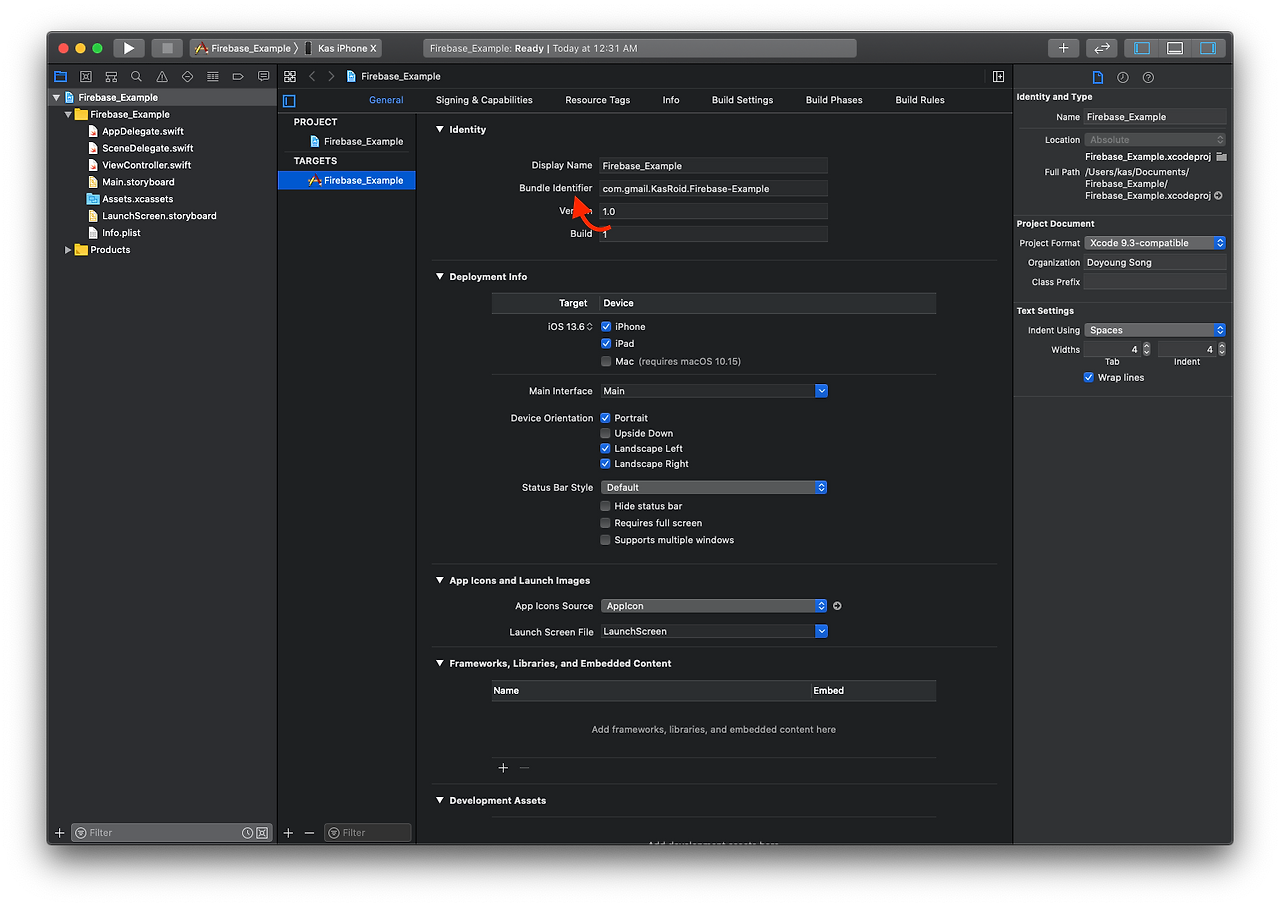This screenshot has width=1280, height=907.
Task: Open the Report navigator speech-bubble icon
Action: [263, 76]
